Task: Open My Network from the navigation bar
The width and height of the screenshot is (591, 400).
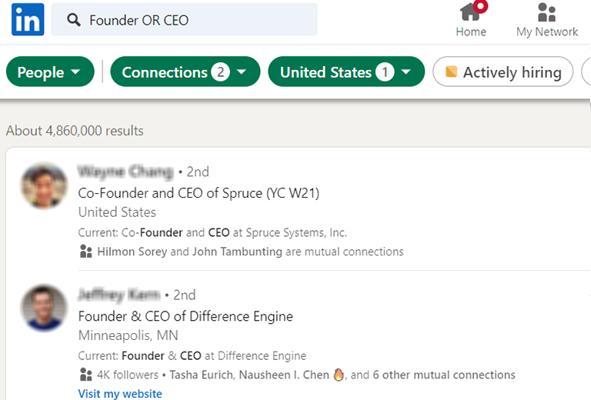Action: coord(547,20)
